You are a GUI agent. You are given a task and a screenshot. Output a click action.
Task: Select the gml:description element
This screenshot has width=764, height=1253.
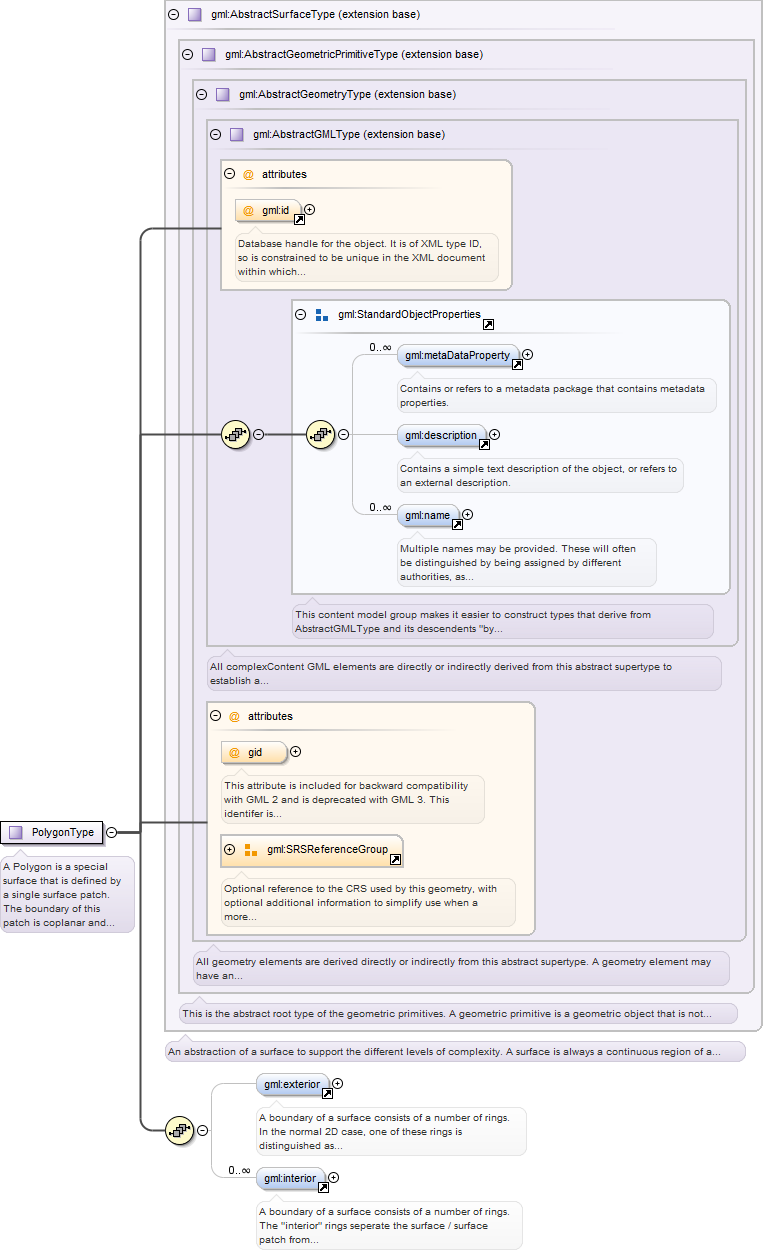[442, 436]
